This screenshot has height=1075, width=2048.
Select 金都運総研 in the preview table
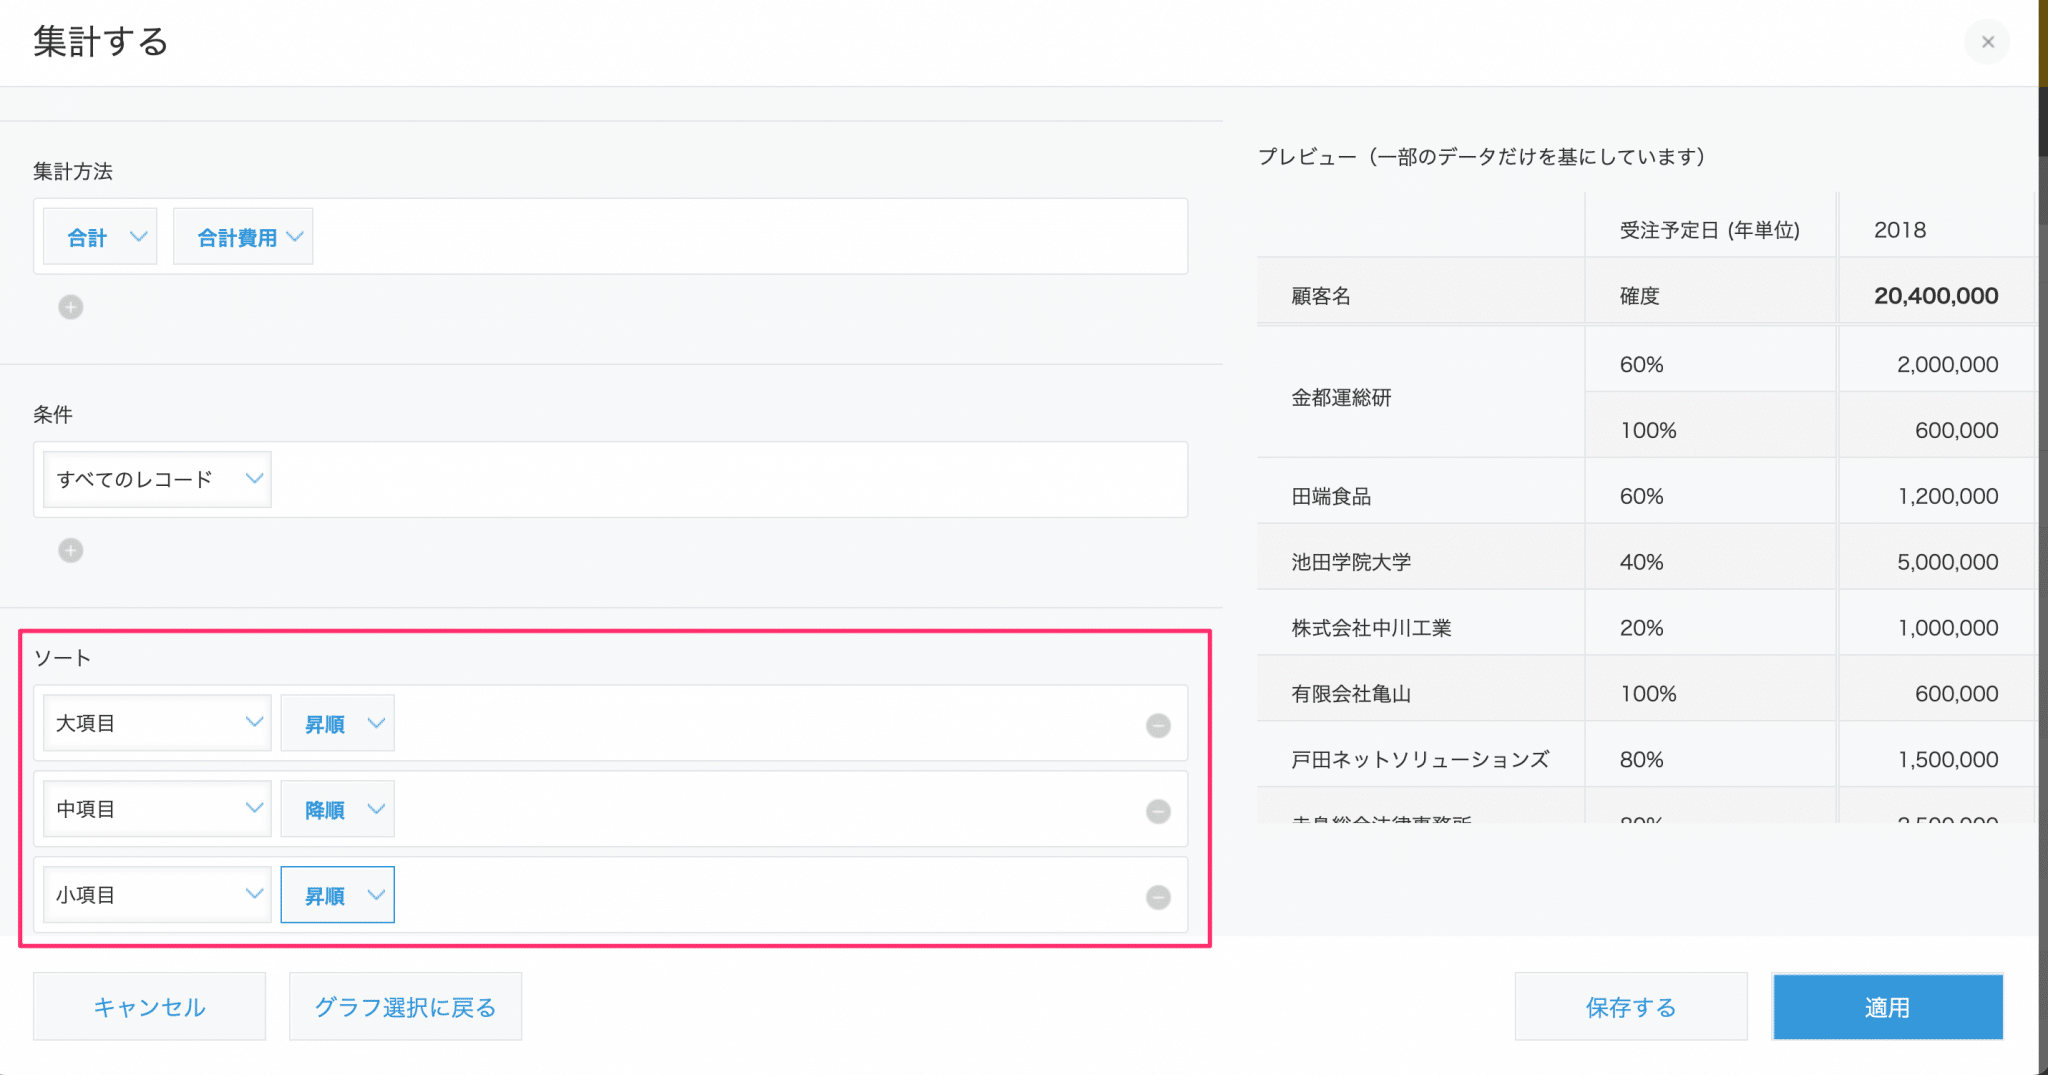point(1341,398)
